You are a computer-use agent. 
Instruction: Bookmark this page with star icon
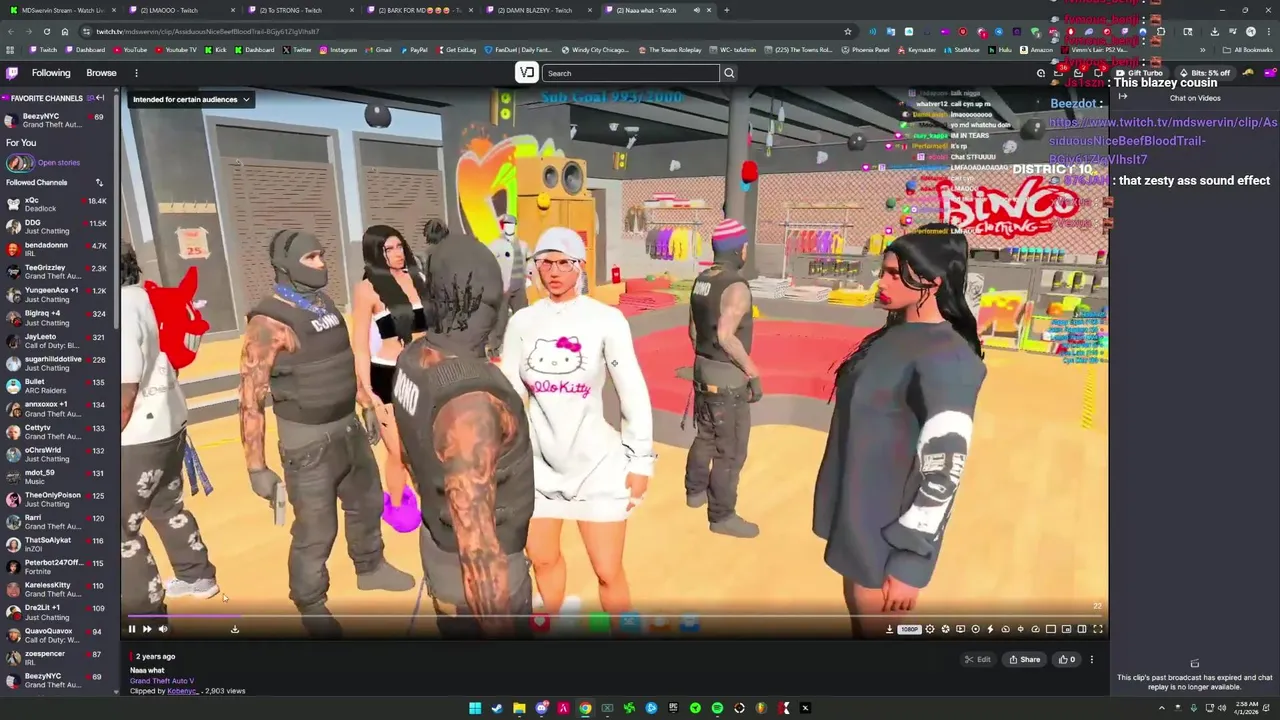(x=848, y=31)
